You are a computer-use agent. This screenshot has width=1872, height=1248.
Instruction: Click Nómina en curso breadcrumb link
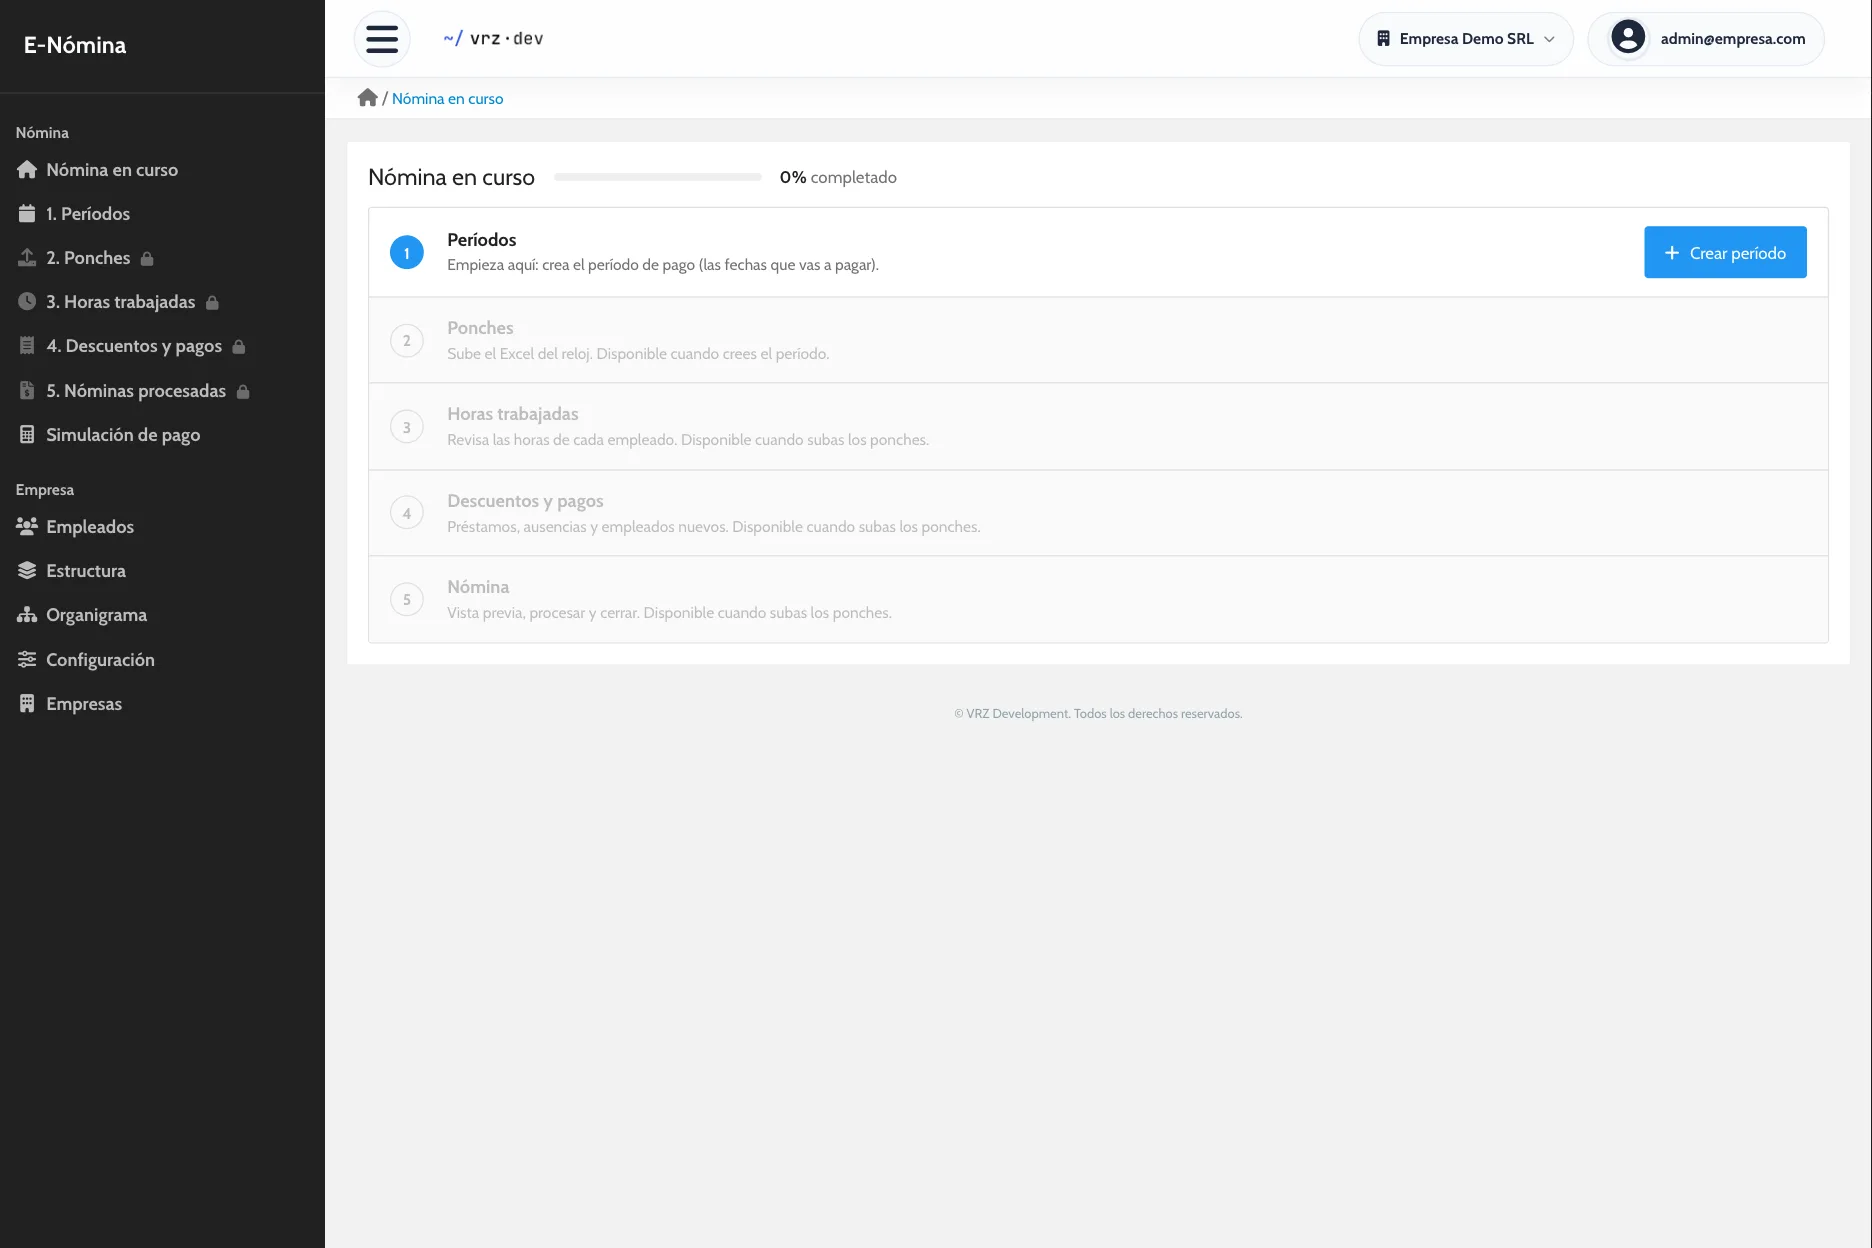pos(447,99)
